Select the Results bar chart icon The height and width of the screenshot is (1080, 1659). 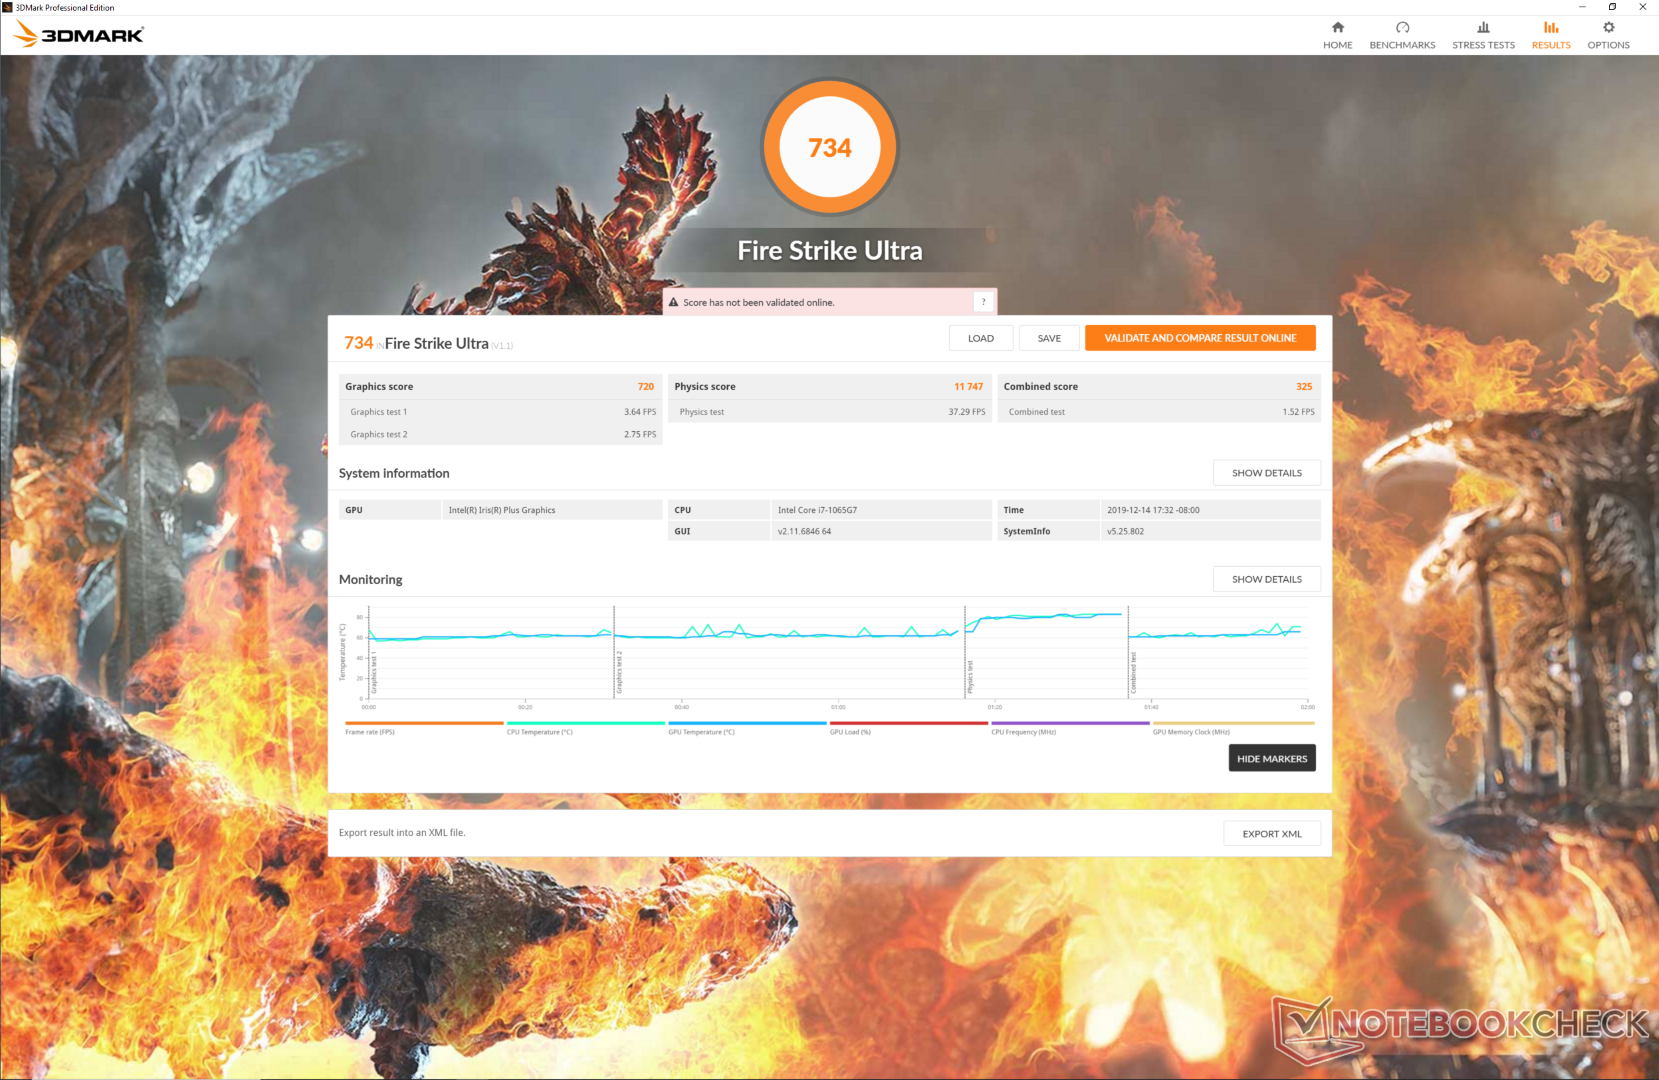tap(1551, 28)
